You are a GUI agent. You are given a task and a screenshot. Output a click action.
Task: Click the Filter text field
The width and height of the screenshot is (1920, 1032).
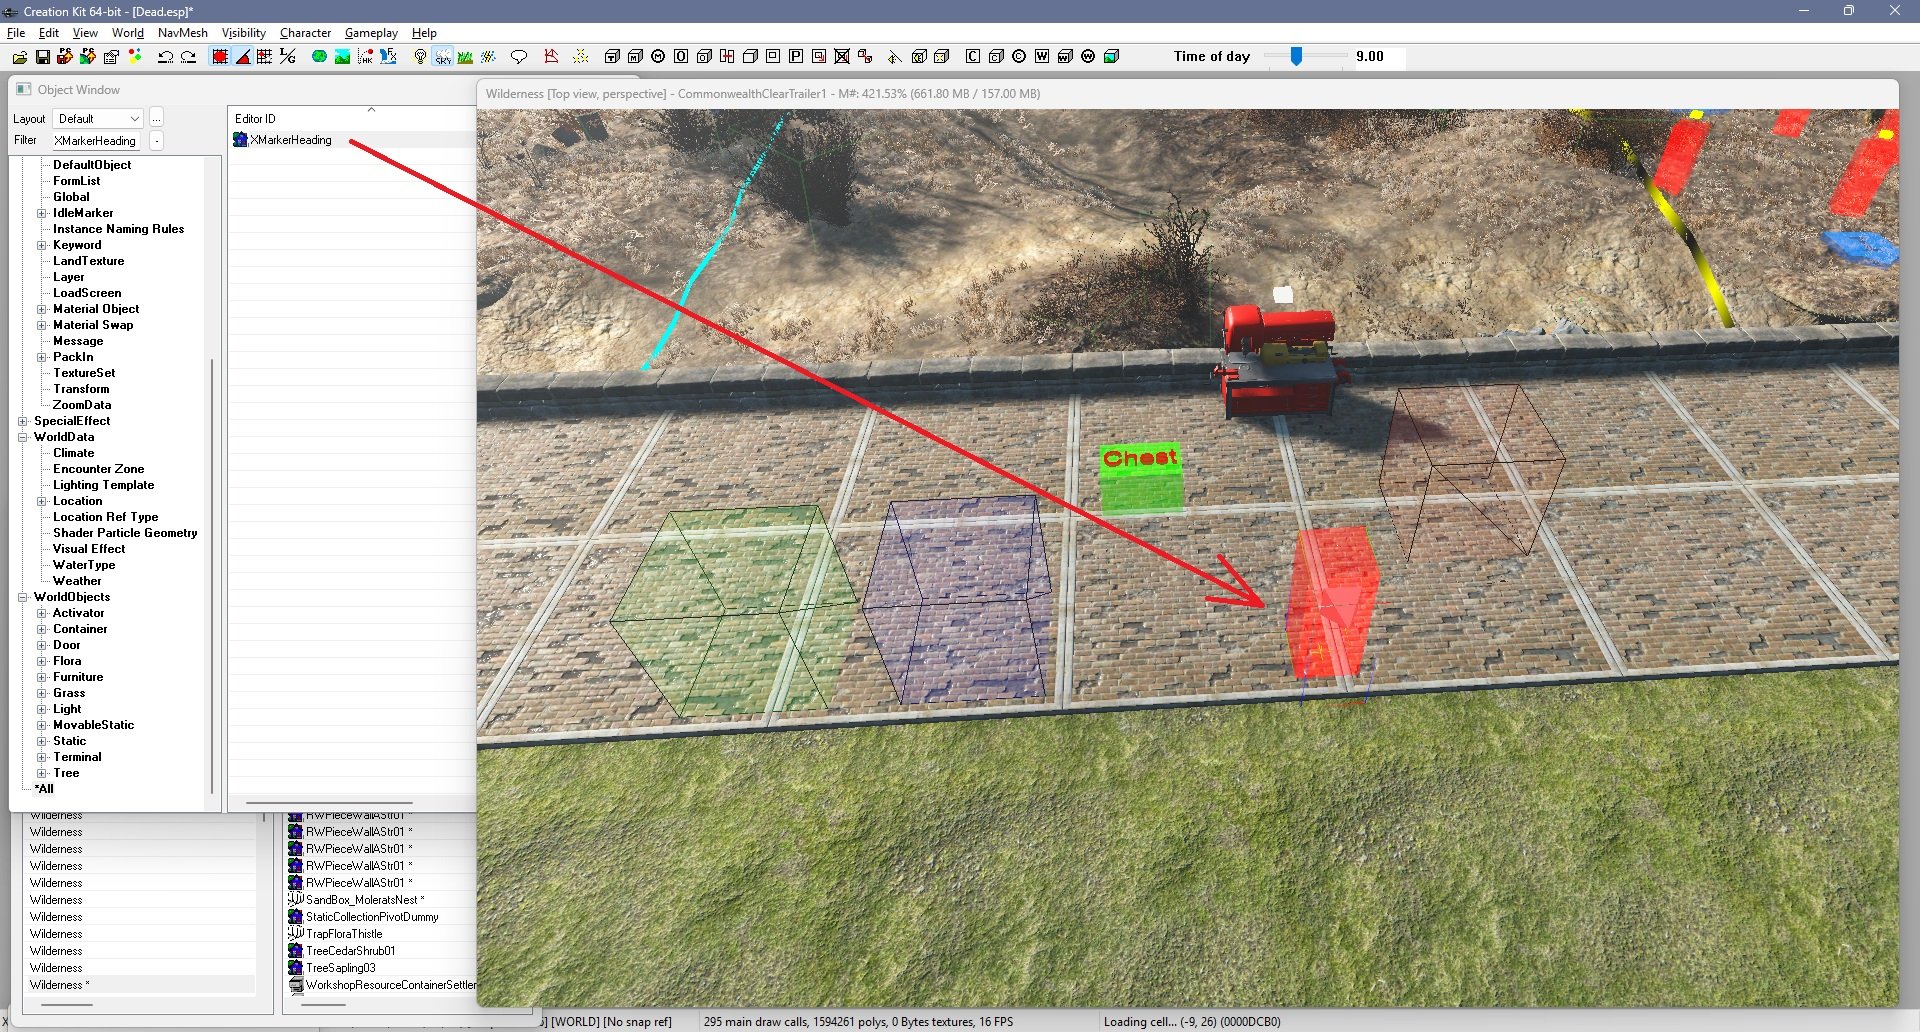(x=96, y=141)
